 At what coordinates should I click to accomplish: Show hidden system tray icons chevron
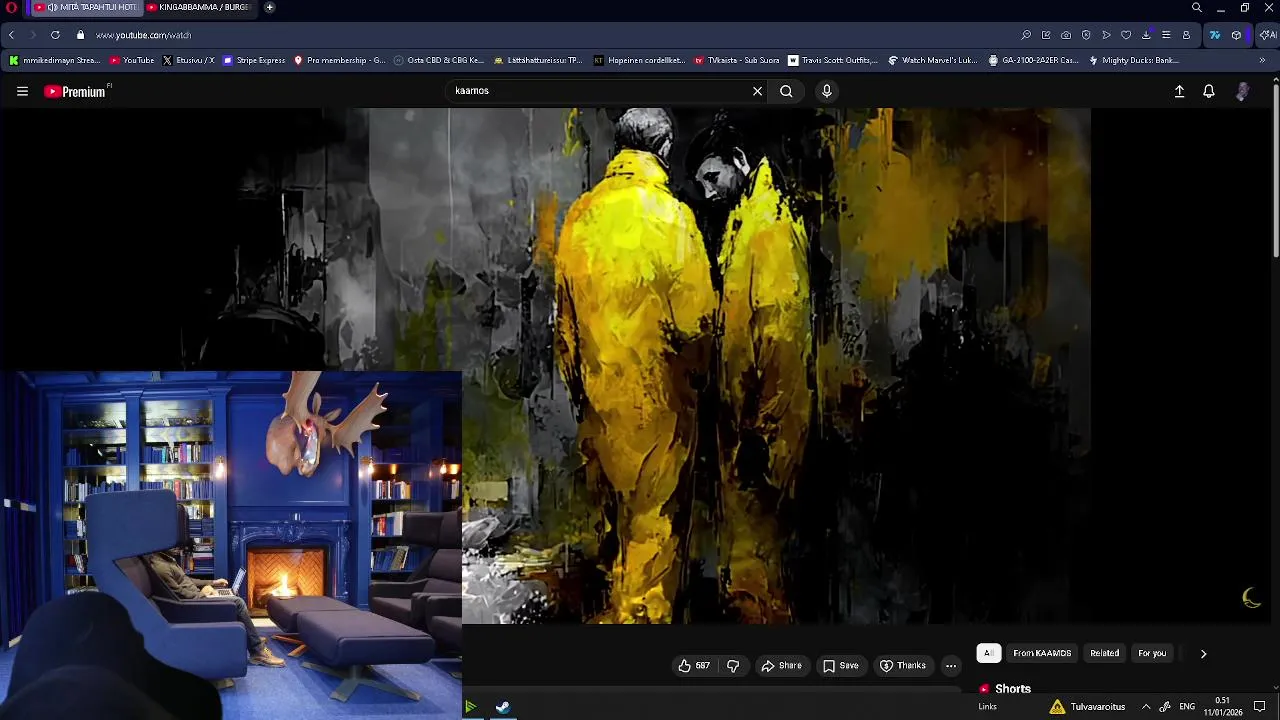click(x=1146, y=707)
